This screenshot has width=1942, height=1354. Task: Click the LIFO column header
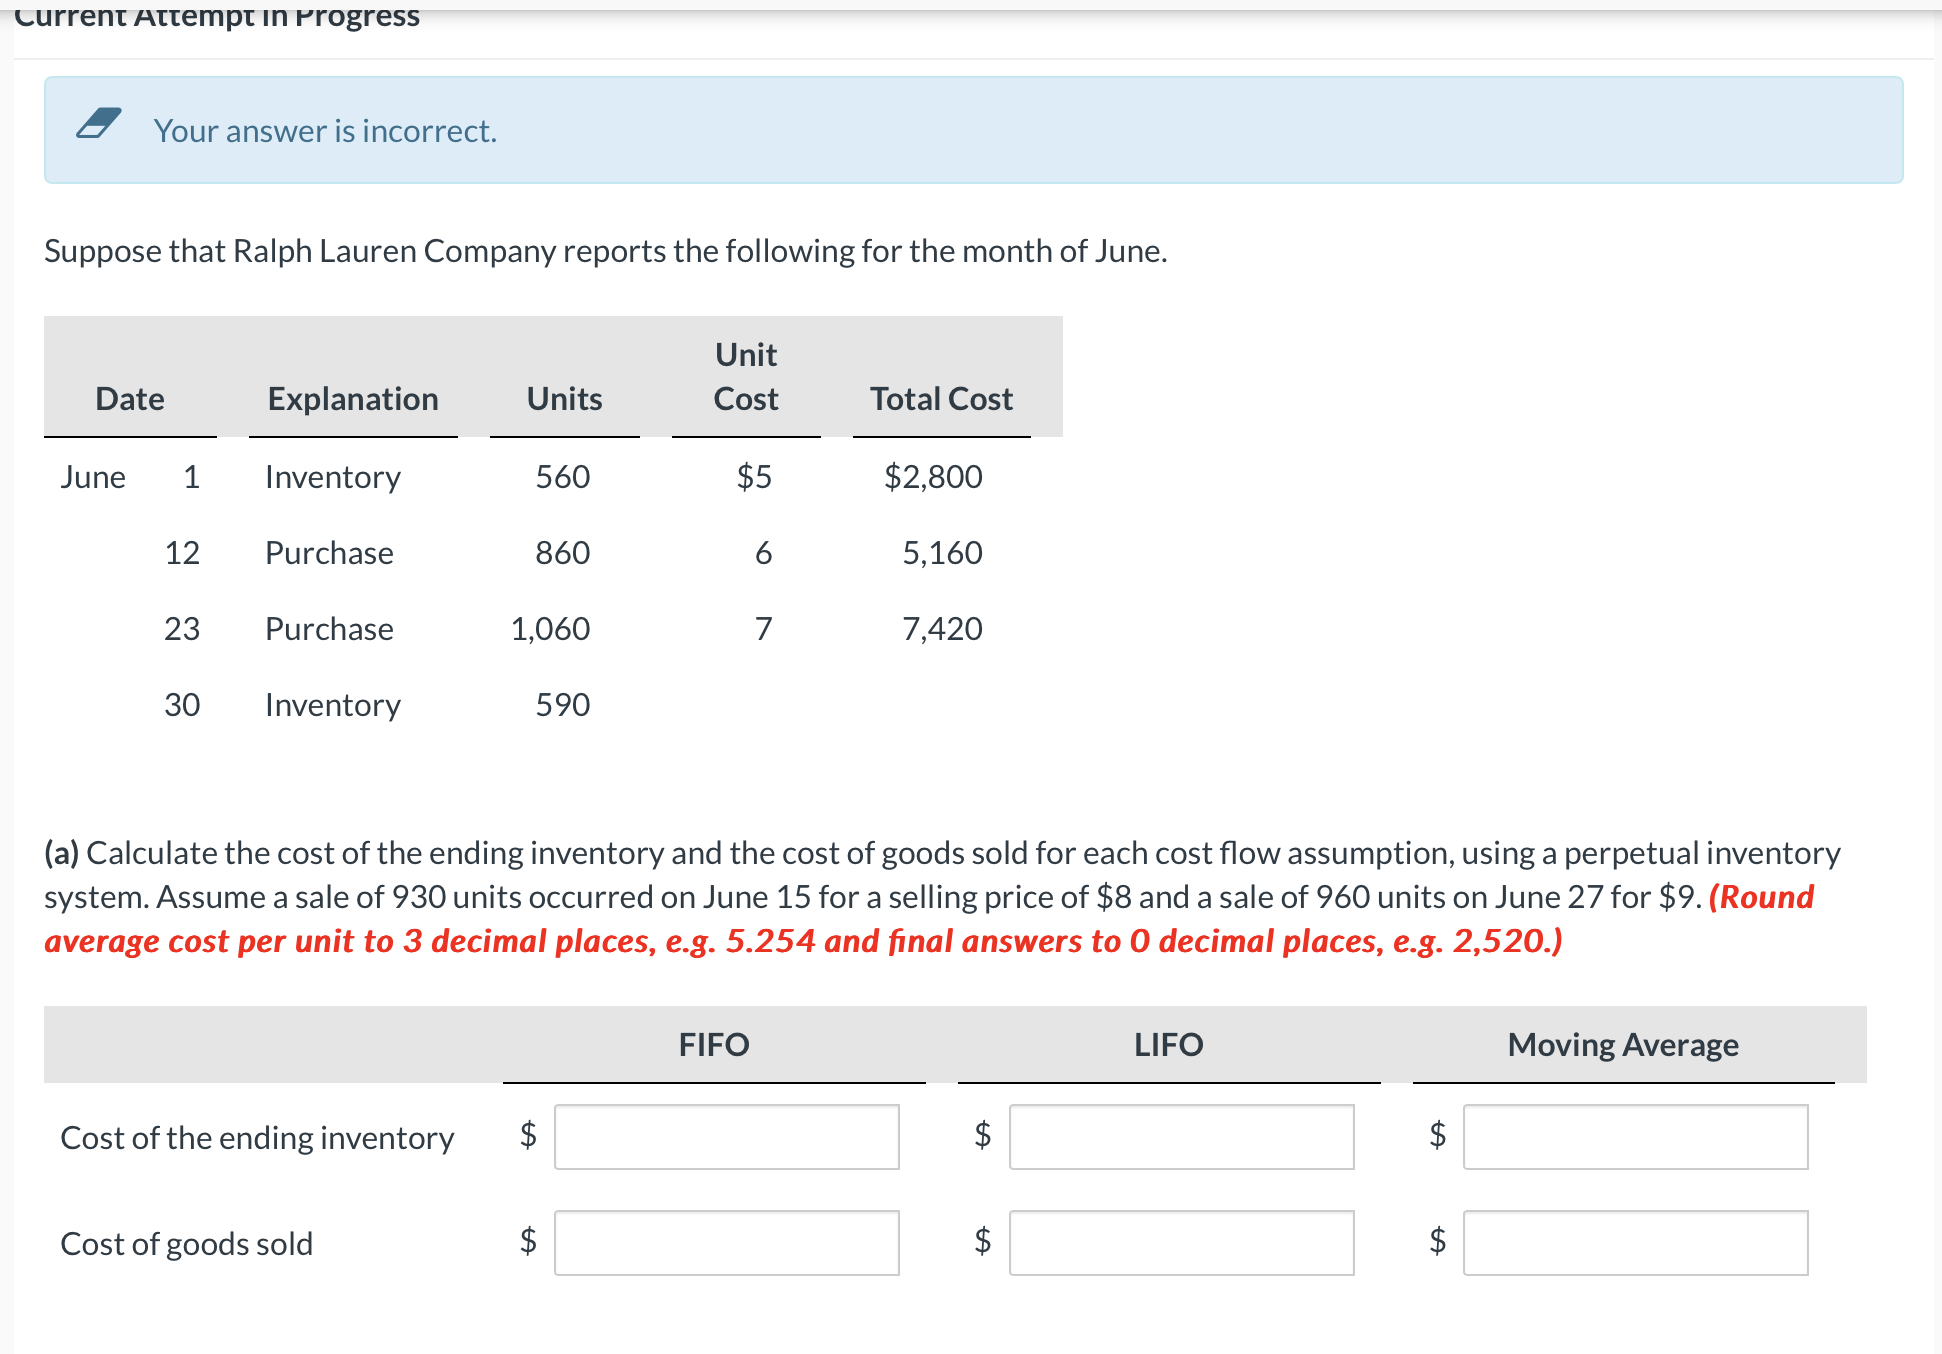click(x=1168, y=1045)
